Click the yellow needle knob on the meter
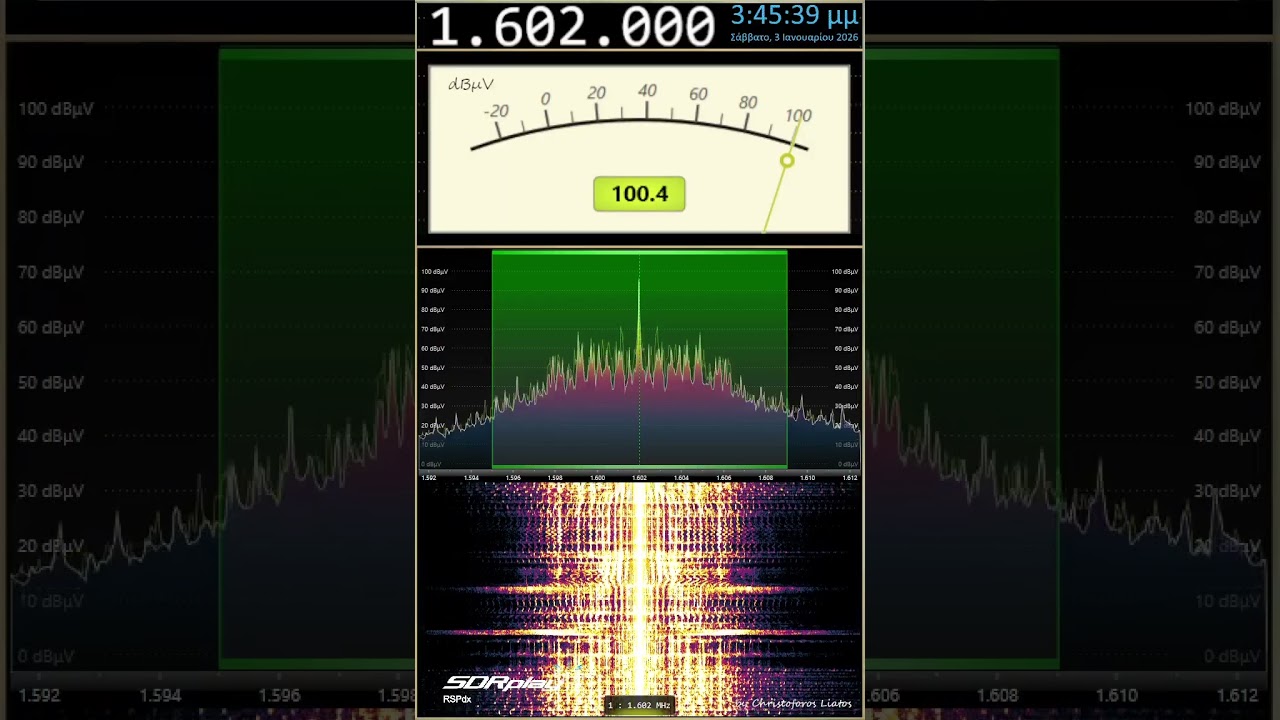This screenshot has height=720, width=1280. [x=787, y=161]
